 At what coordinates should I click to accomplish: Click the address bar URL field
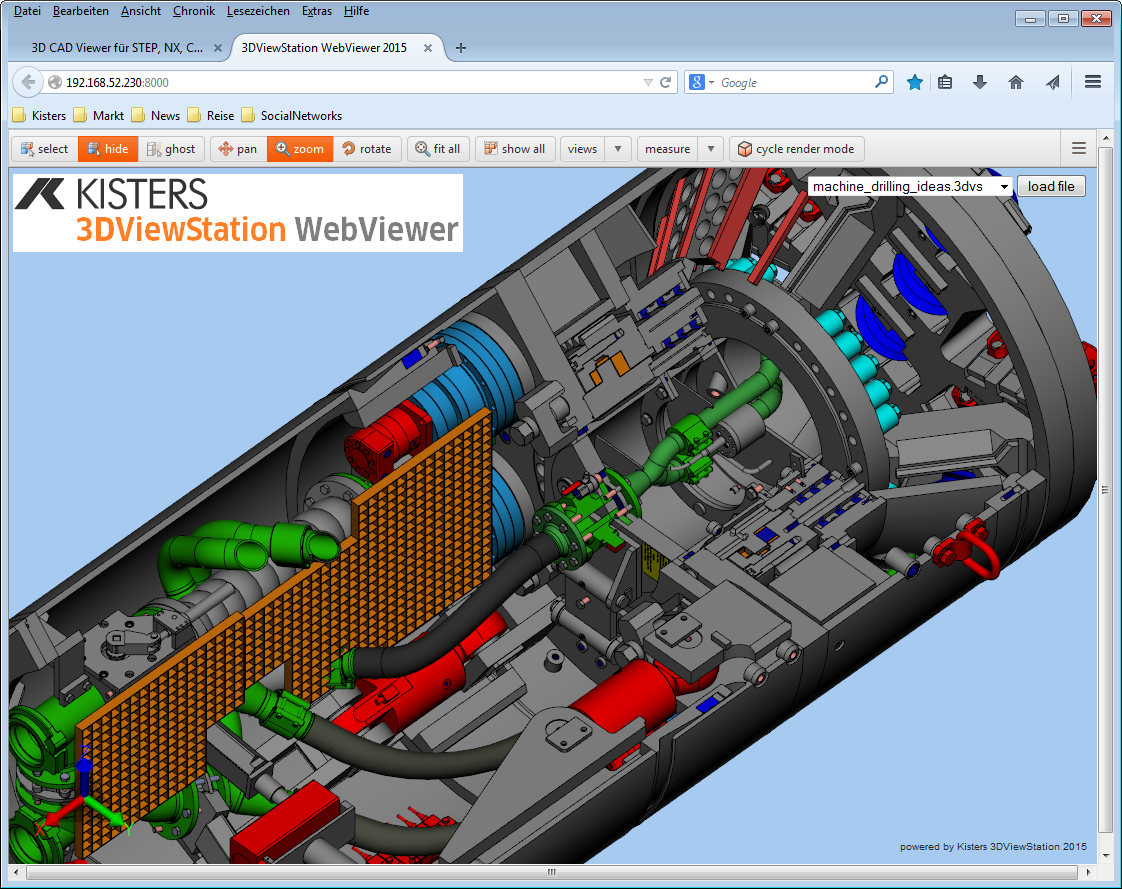coord(343,82)
